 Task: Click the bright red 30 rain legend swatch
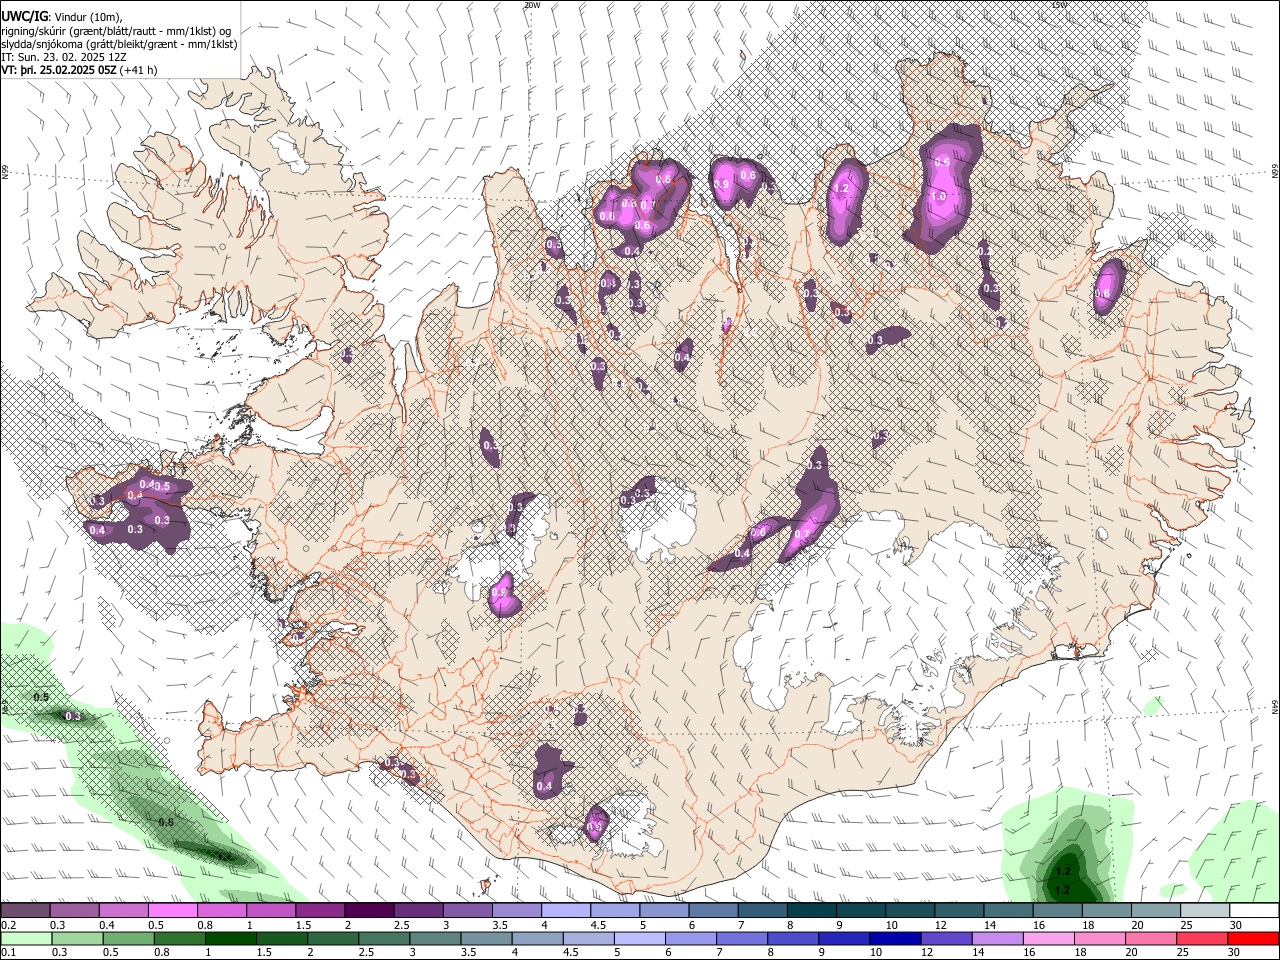tap(1252, 939)
